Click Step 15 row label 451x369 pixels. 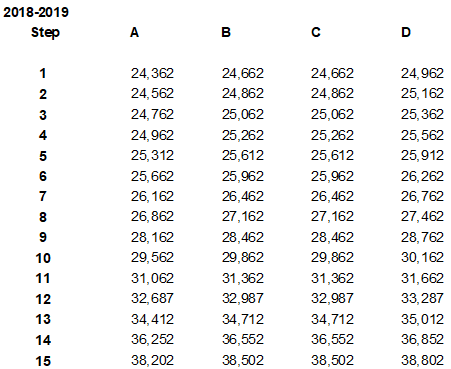[x=43, y=361]
